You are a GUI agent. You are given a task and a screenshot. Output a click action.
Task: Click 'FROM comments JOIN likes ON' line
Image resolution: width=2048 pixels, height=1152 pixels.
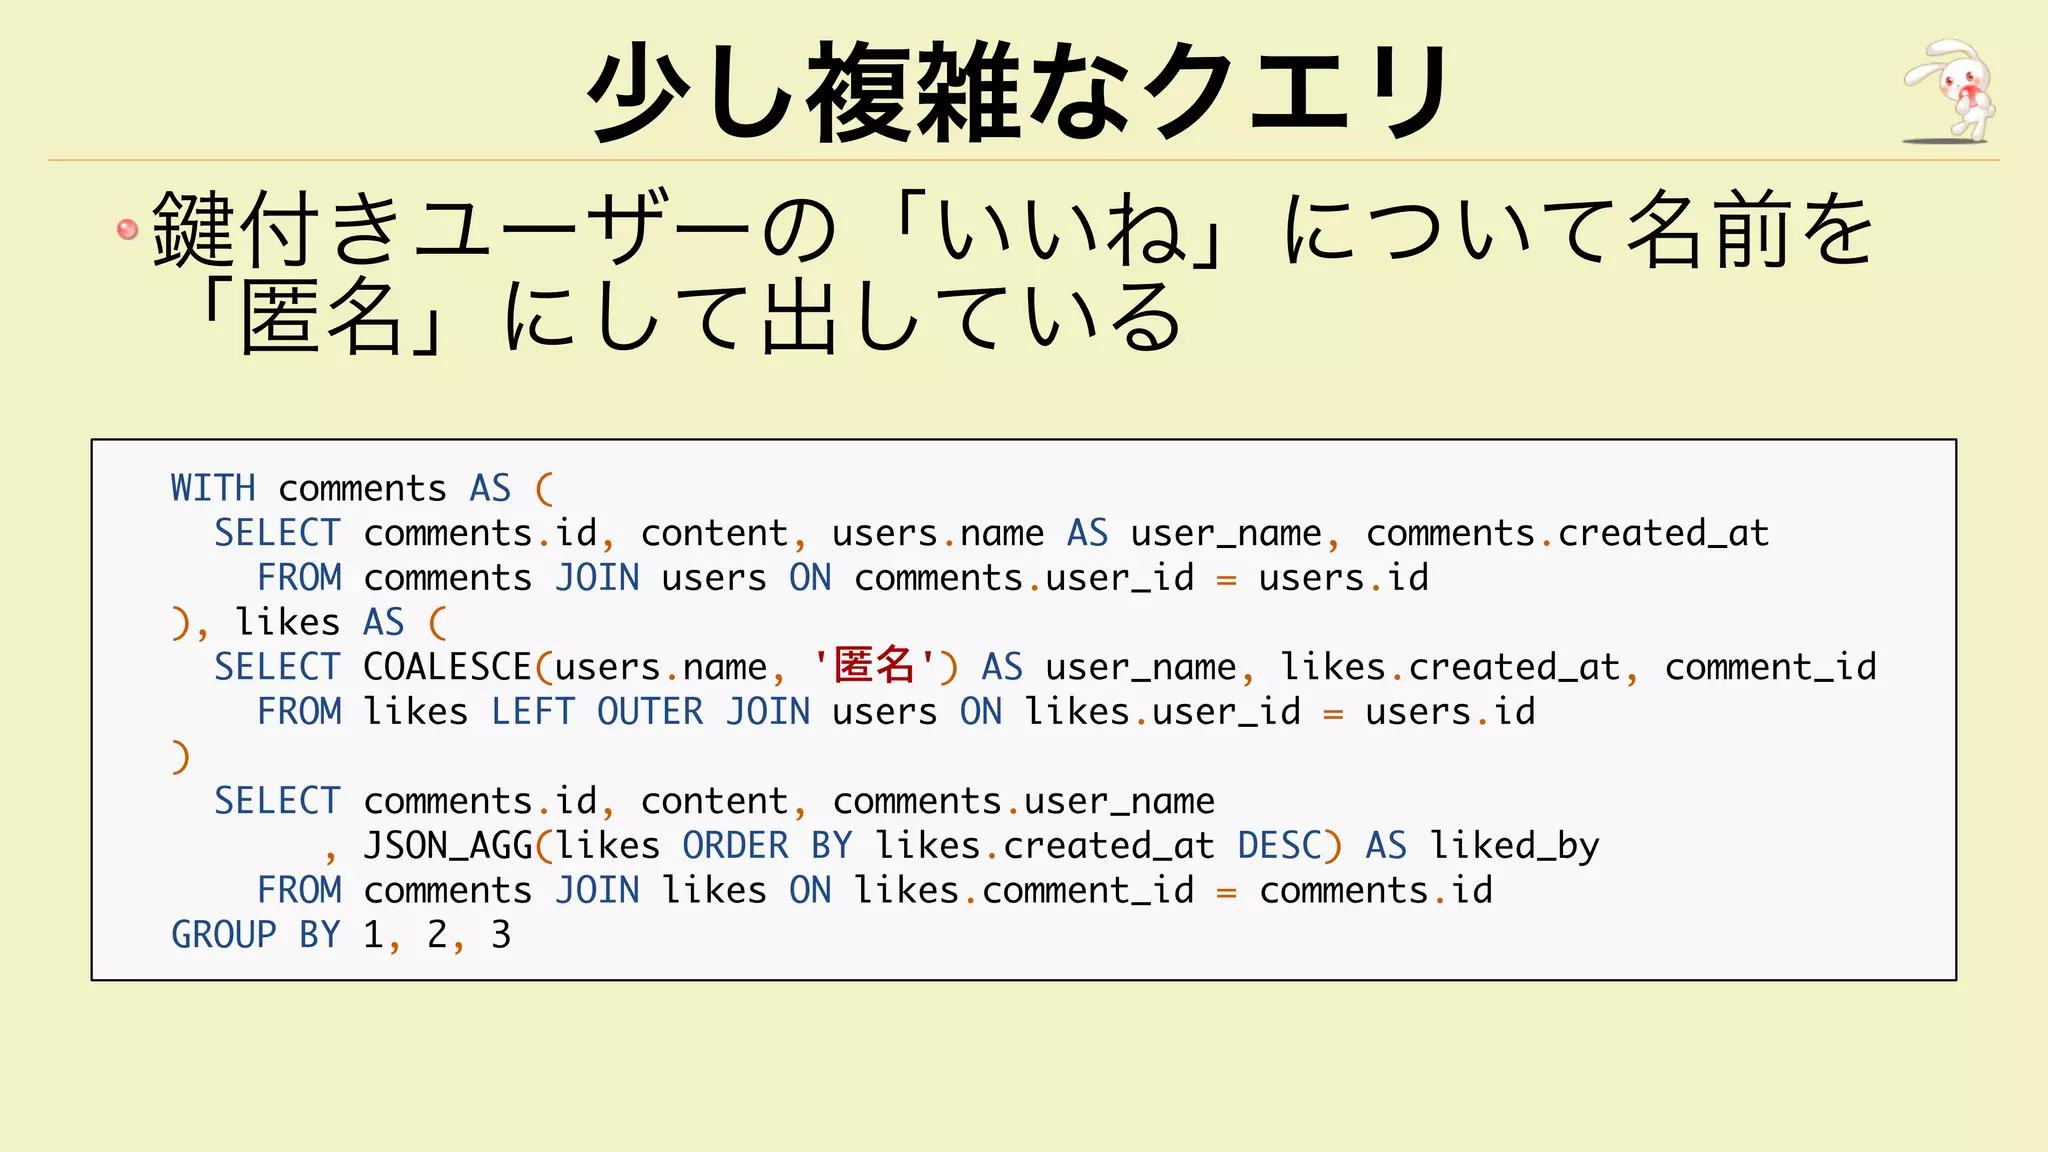875,890
